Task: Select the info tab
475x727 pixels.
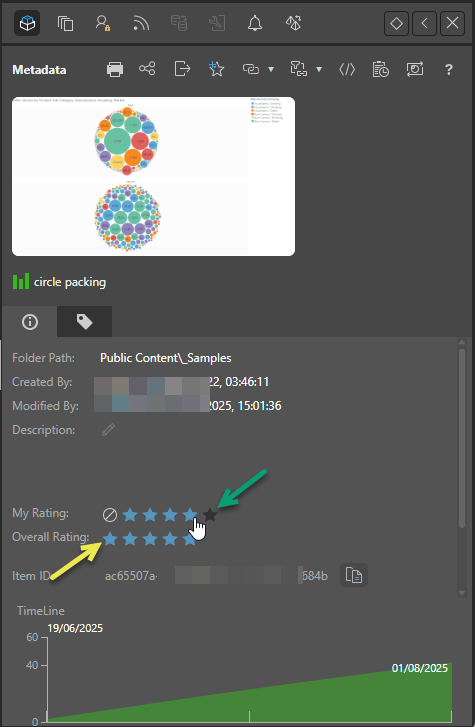Action: pyautogui.click(x=30, y=321)
